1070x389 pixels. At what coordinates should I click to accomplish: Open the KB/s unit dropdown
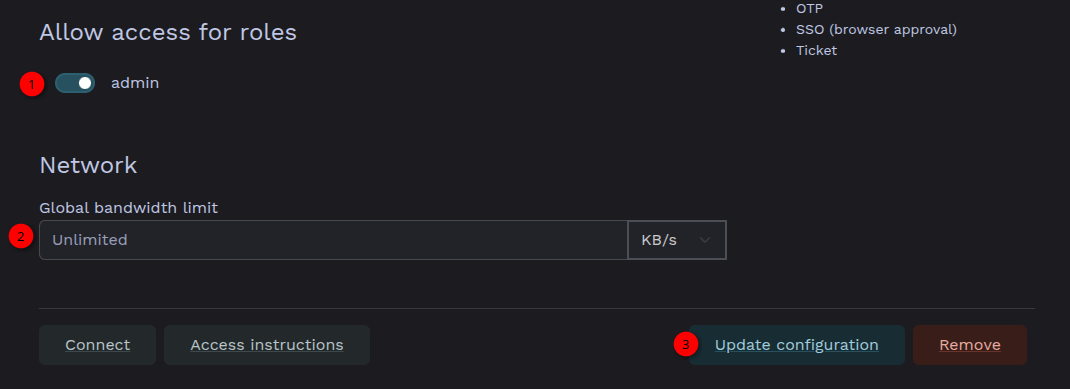[x=676, y=240]
